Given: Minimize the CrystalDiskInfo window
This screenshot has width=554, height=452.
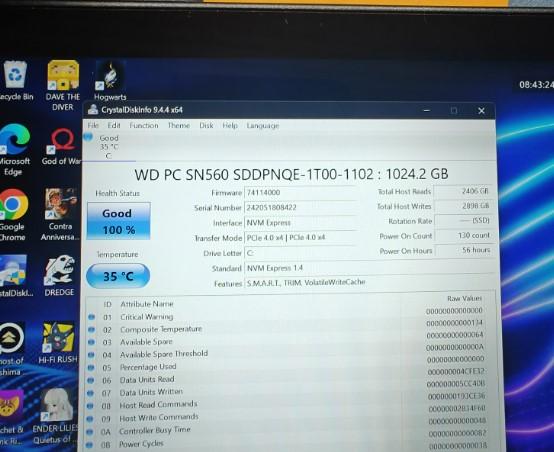Looking at the screenshot, I should [427, 111].
